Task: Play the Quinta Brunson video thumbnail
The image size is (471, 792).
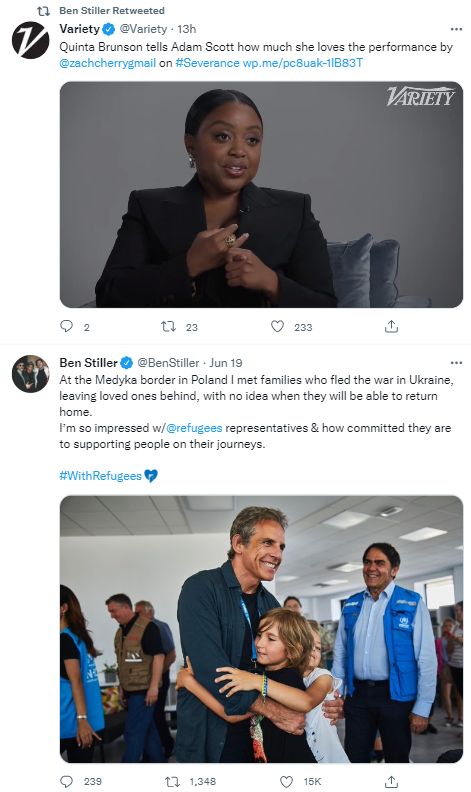Action: tap(261, 194)
